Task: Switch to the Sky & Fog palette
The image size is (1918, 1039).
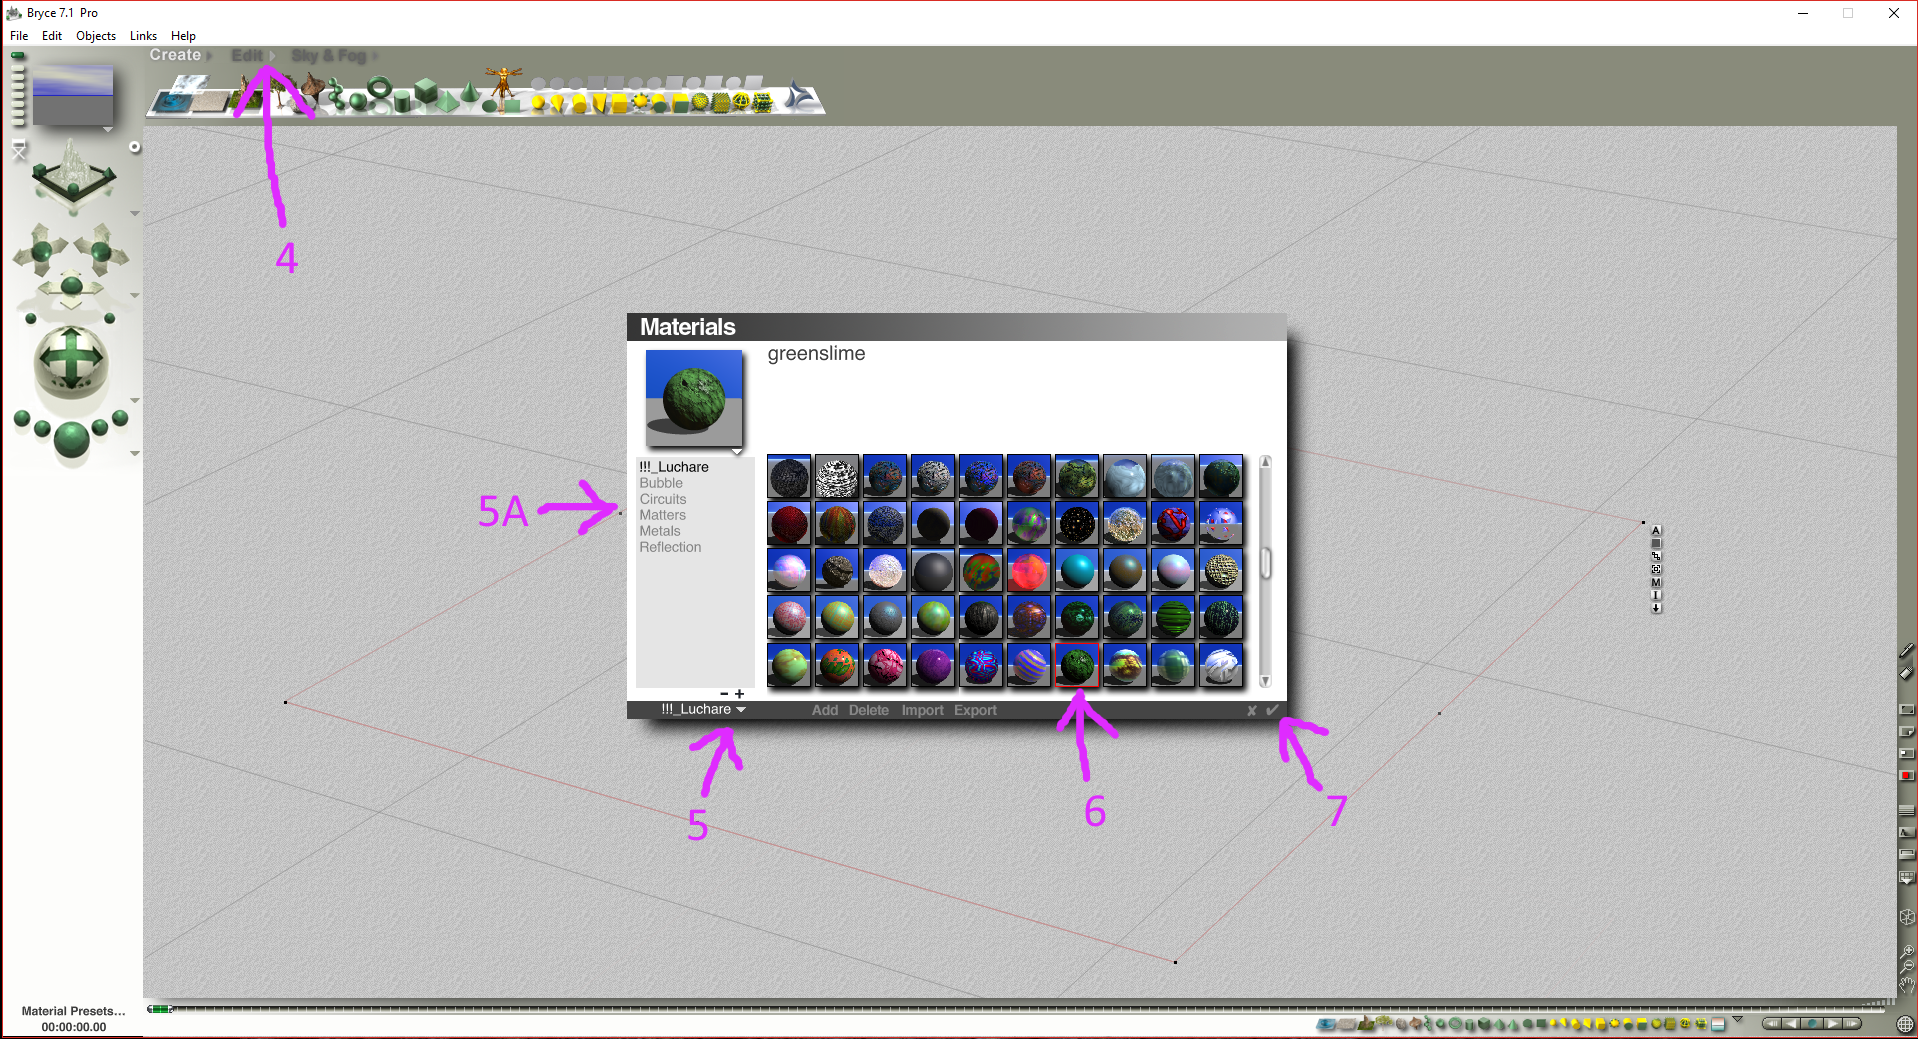Action: tap(329, 56)
